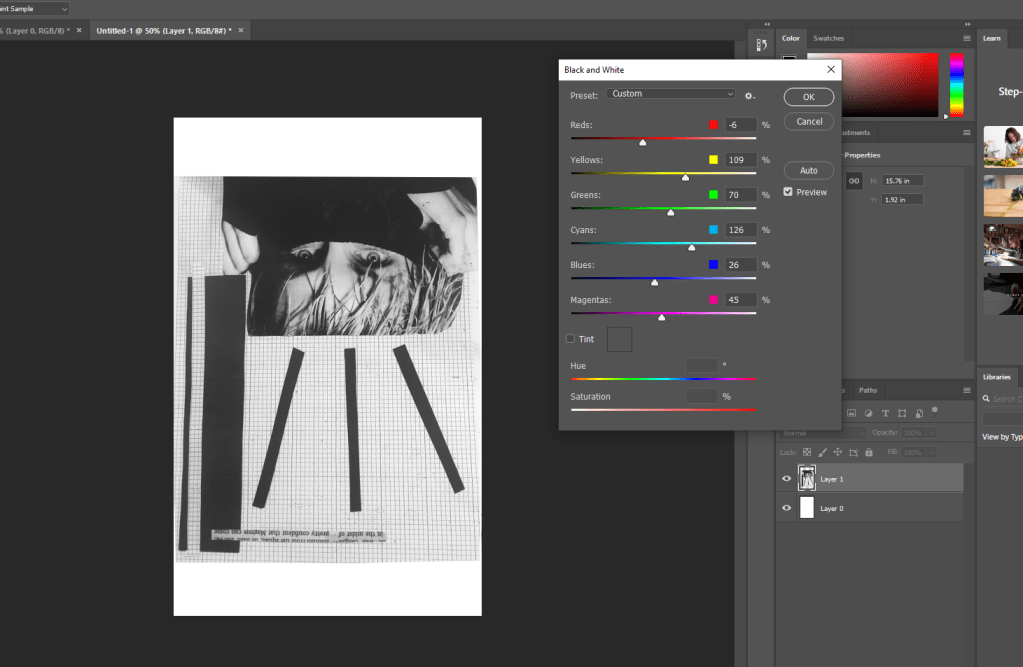Image resolution: width=1023 pixels, height=667 pixels.
Task: Open the Preset dropdown showing Custom
Action: click(x=671, y=94)
